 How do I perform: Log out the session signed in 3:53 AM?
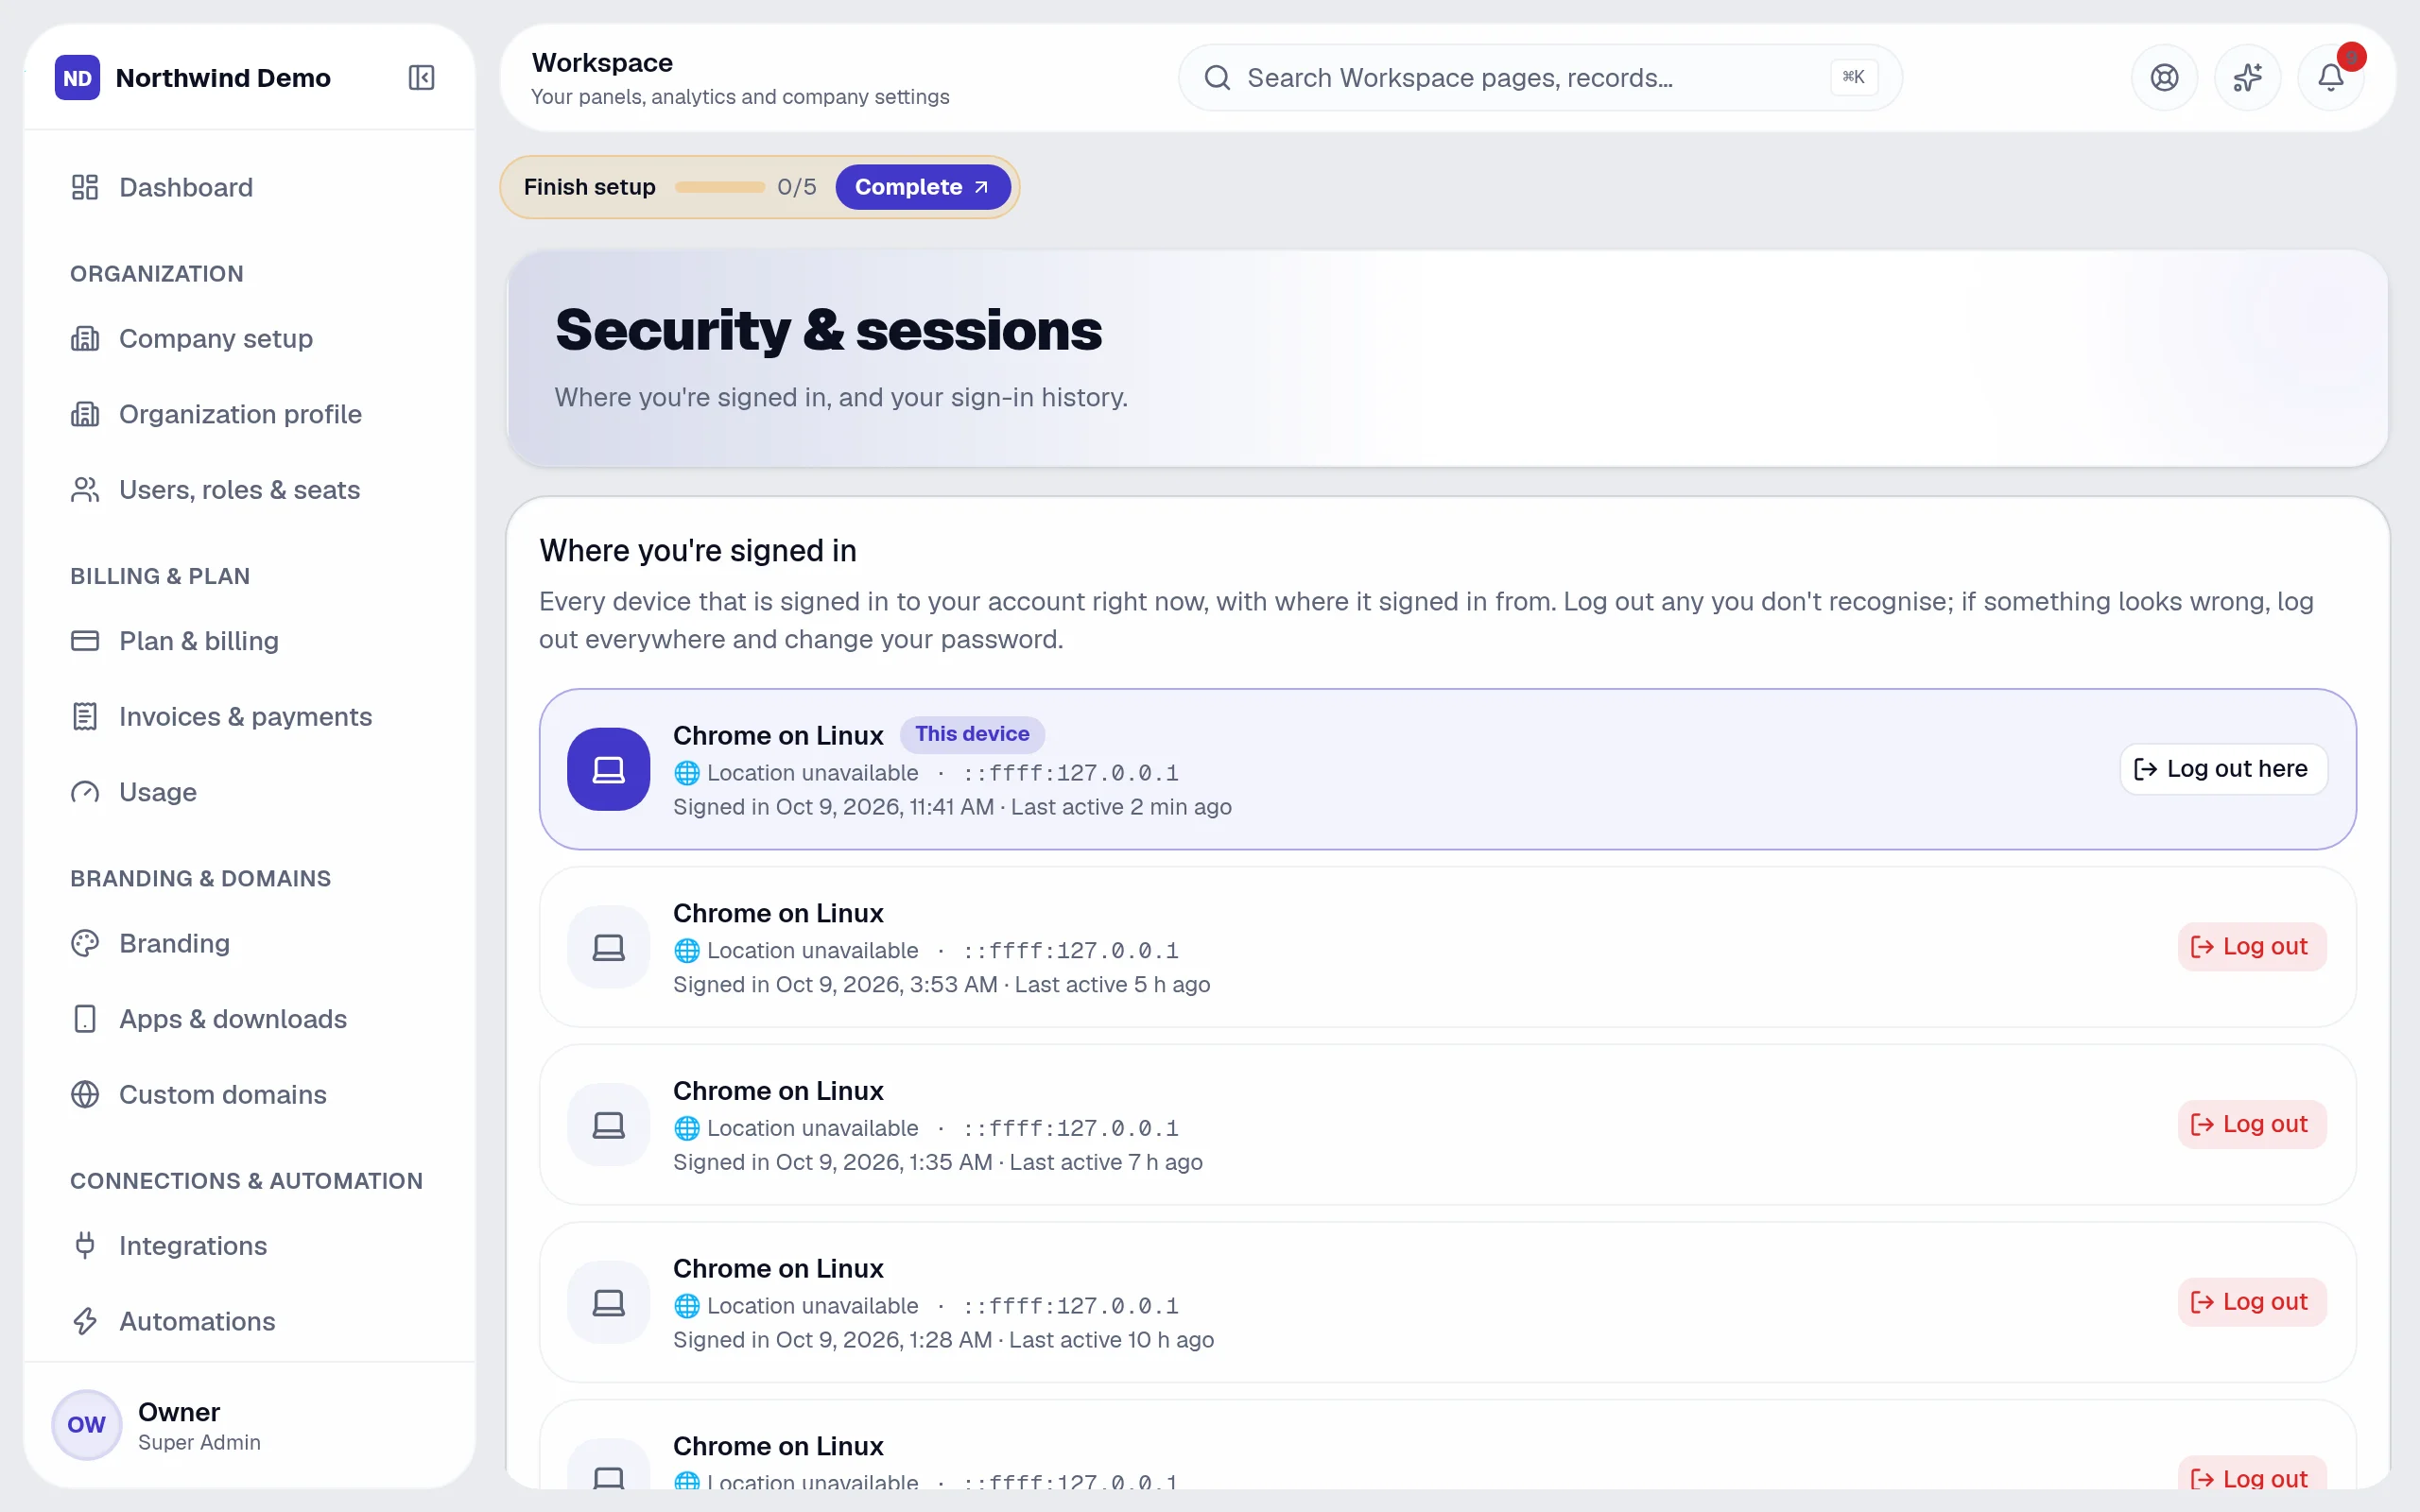[x=2251, y=947]
